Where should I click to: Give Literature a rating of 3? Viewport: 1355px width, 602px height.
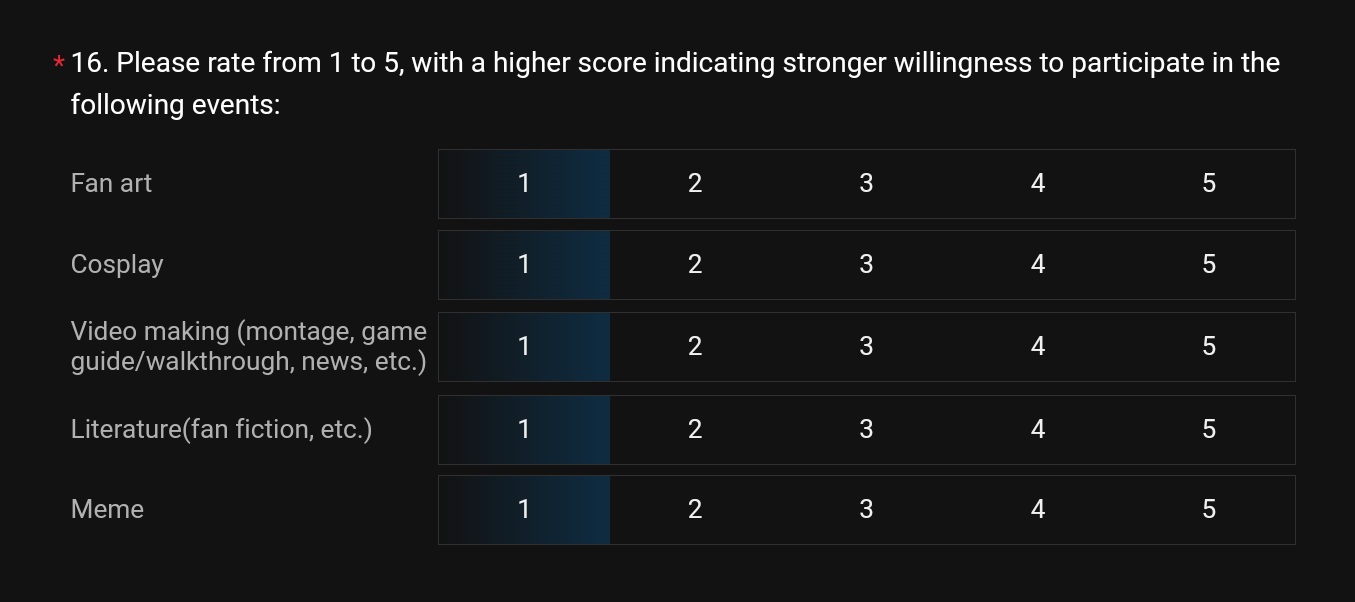point(866,430)
